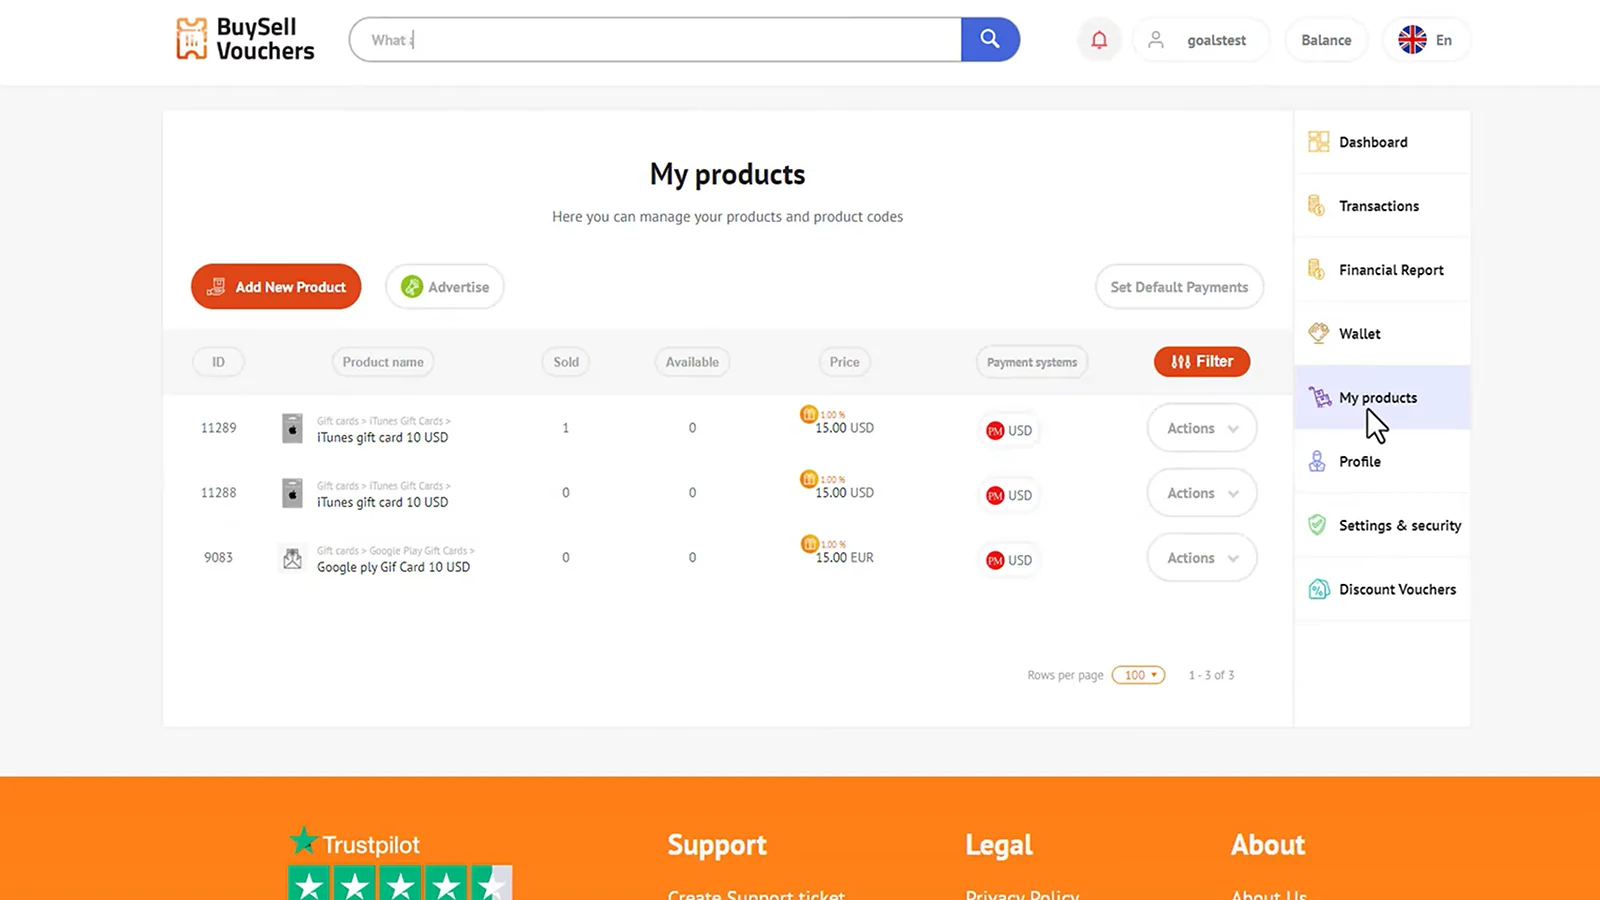Click inside the search input field
The width and height of the screenshot is (1600, 900).
coord(650,40)
